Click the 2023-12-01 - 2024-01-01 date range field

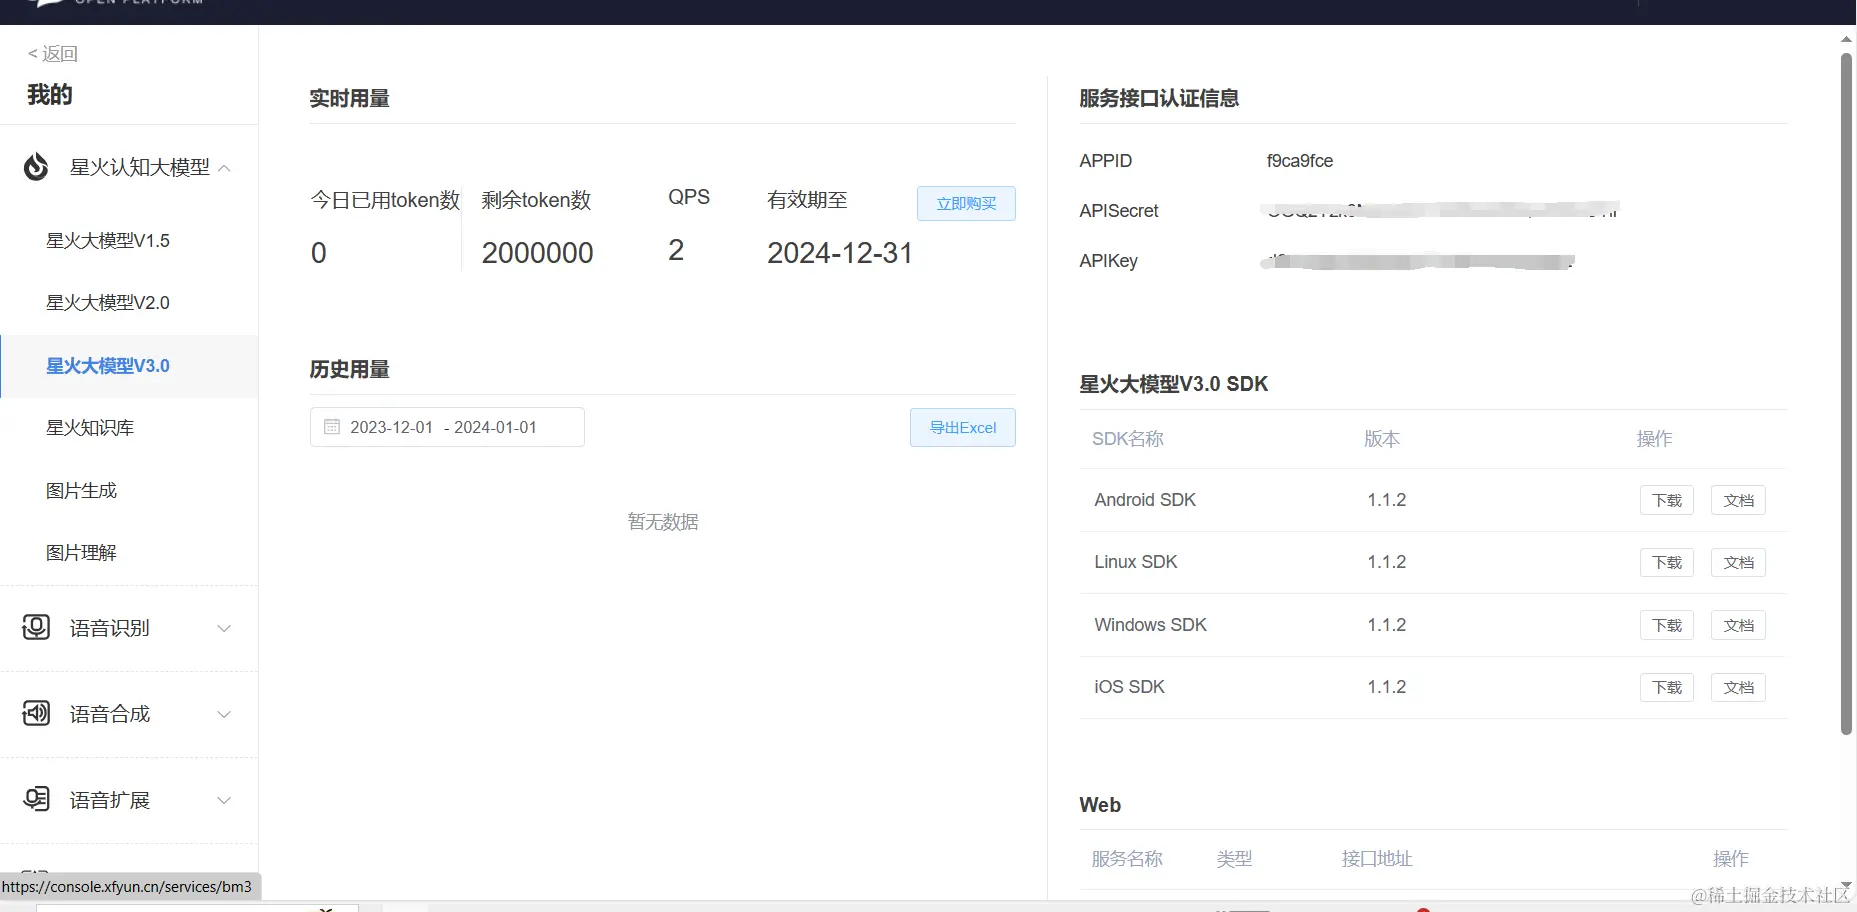(447, 427)
